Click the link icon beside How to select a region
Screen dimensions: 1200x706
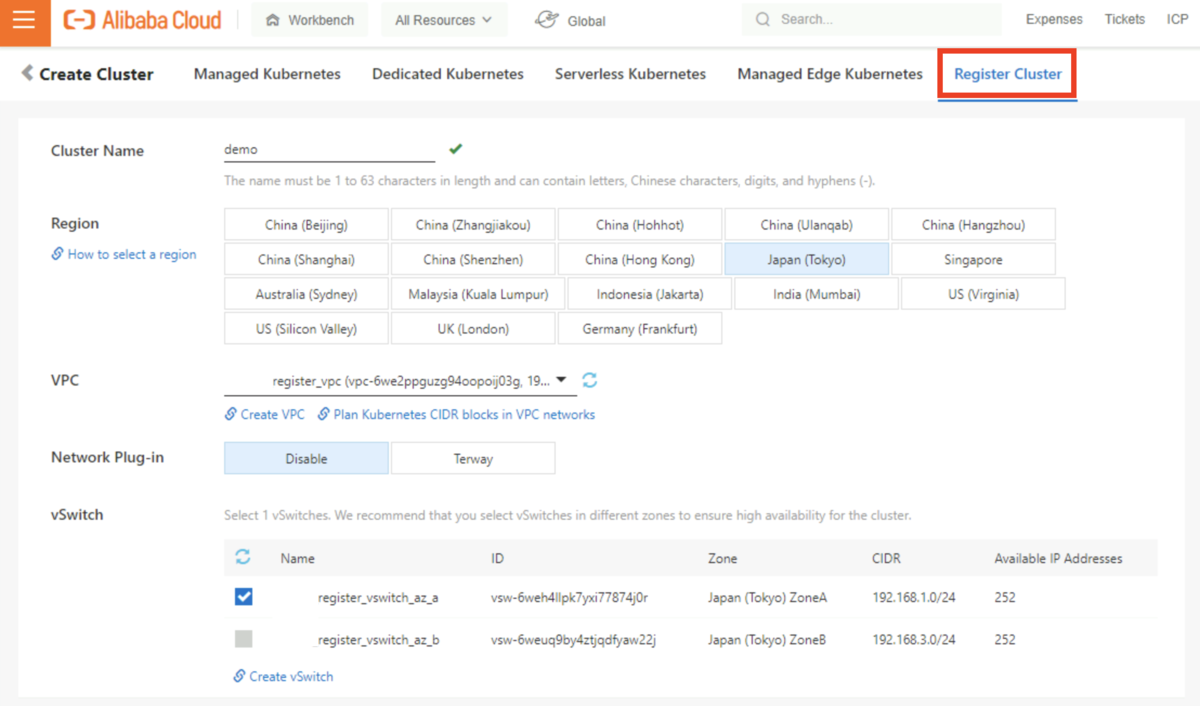(58, 254)
